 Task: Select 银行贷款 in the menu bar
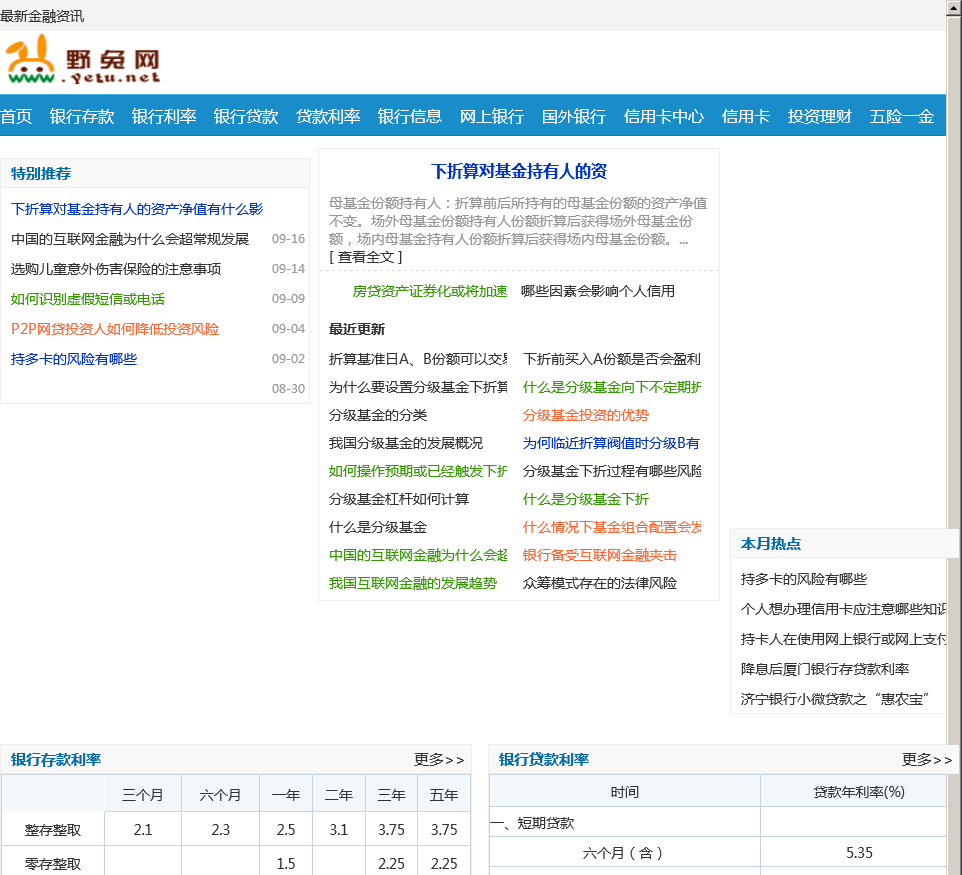pyautogui.click(x=246, y=116)
